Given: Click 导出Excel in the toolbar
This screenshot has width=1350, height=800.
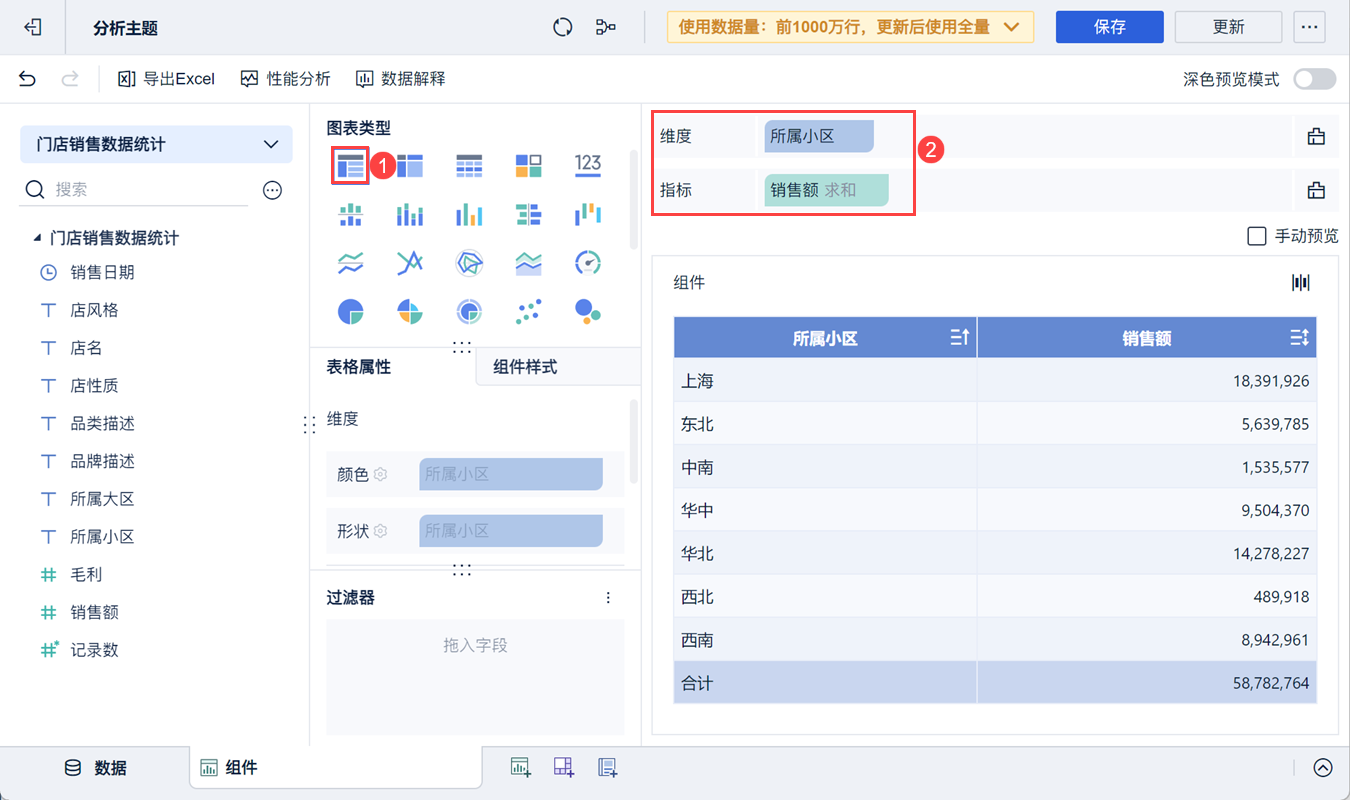Looking at the screenshot, I should point(166,79).
